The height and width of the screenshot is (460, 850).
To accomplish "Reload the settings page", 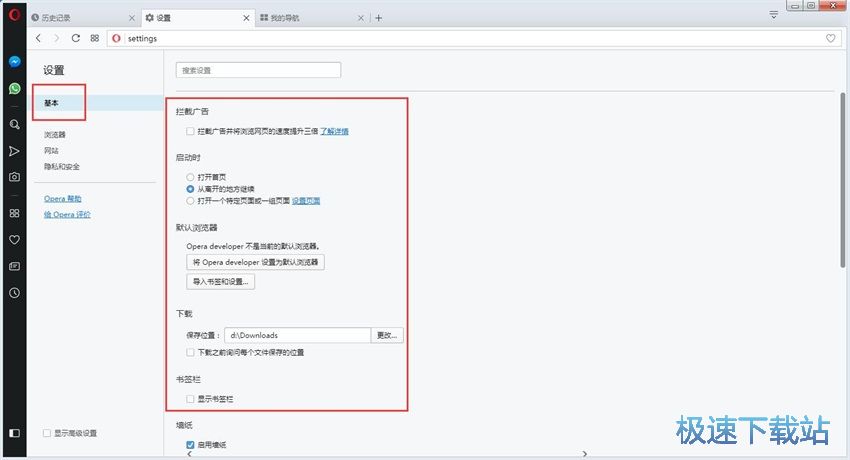I will click(x=76, y=38).
